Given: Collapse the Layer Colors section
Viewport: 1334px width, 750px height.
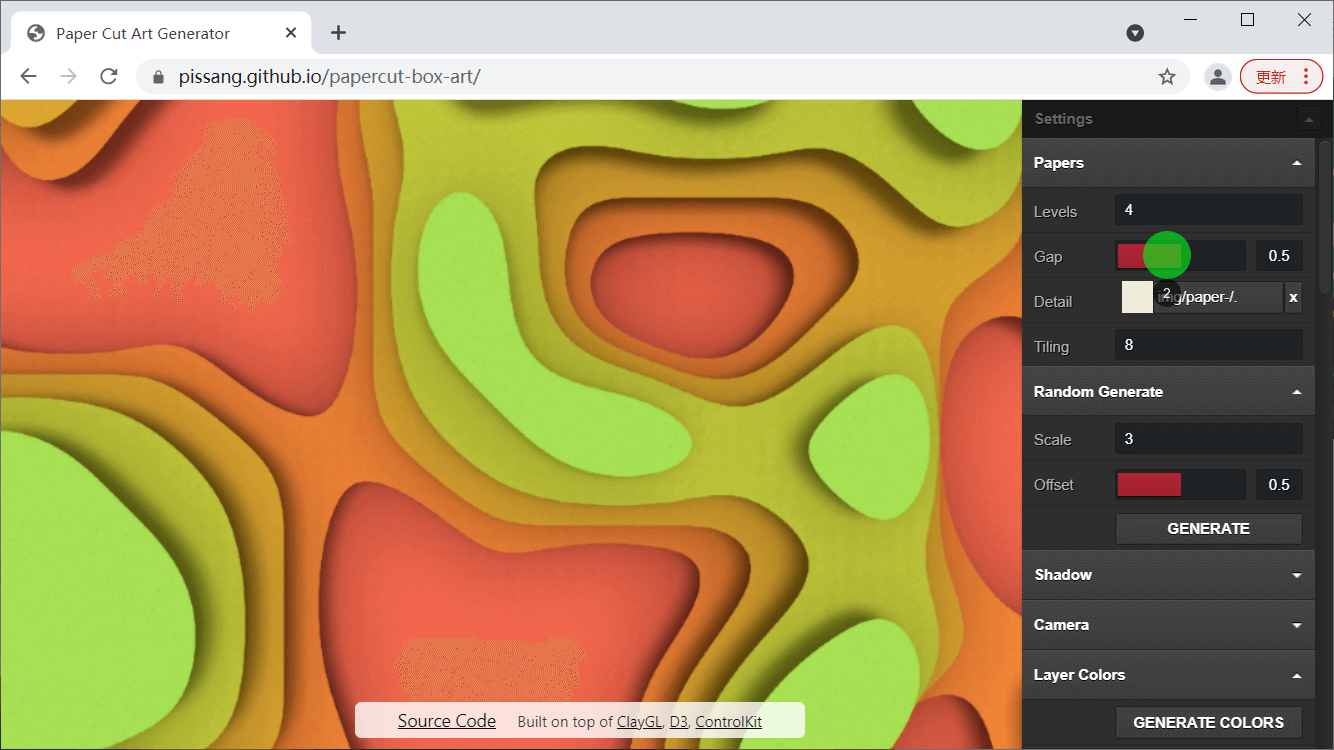Looking at the screenshot, I should point(1297,675).
